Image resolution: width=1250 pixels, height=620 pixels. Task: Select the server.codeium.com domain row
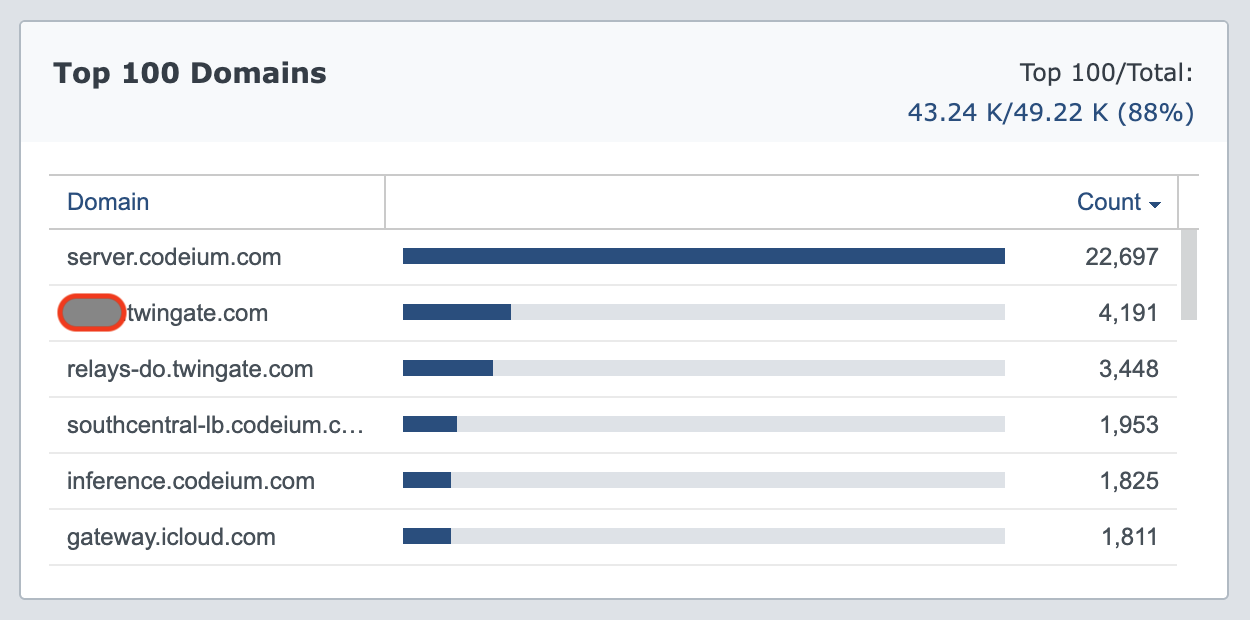174,257
